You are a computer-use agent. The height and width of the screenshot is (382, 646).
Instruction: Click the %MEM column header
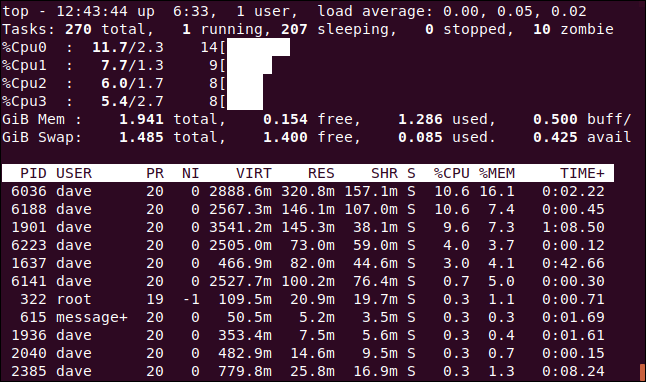[497, 173]
